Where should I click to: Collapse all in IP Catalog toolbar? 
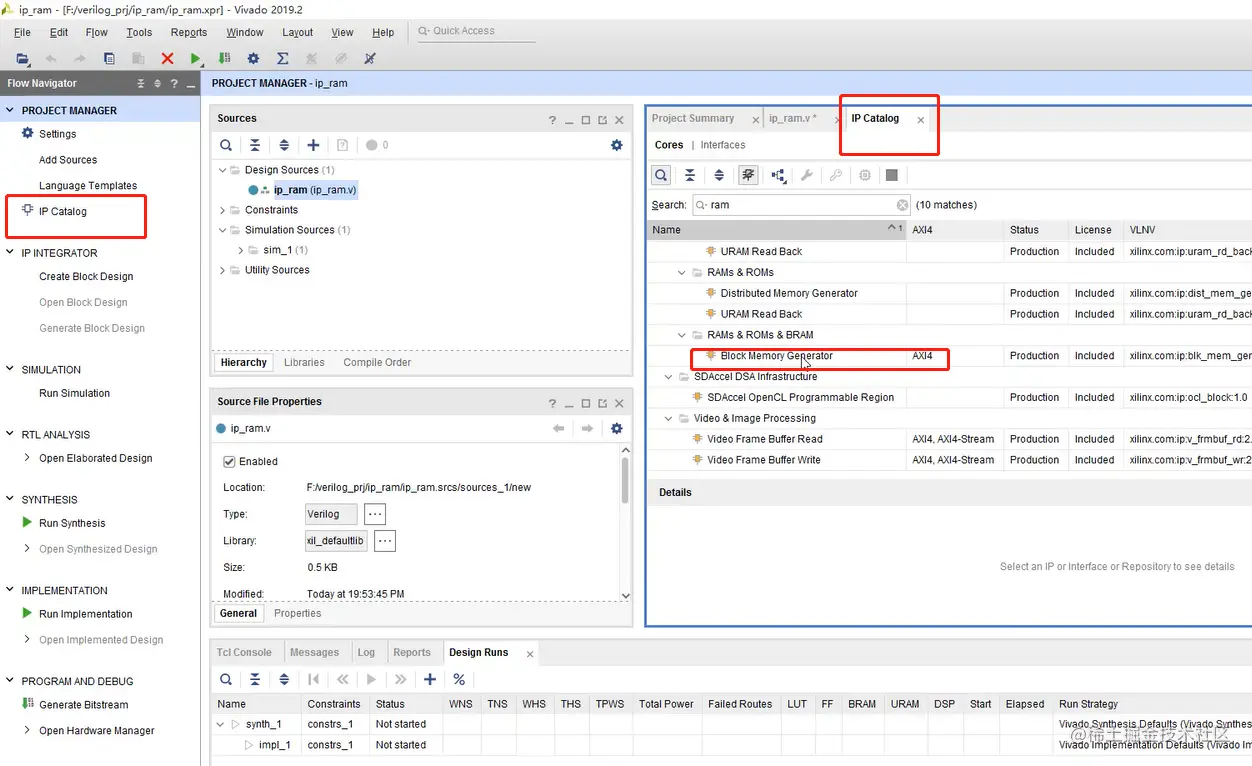(x=690, y=175)
